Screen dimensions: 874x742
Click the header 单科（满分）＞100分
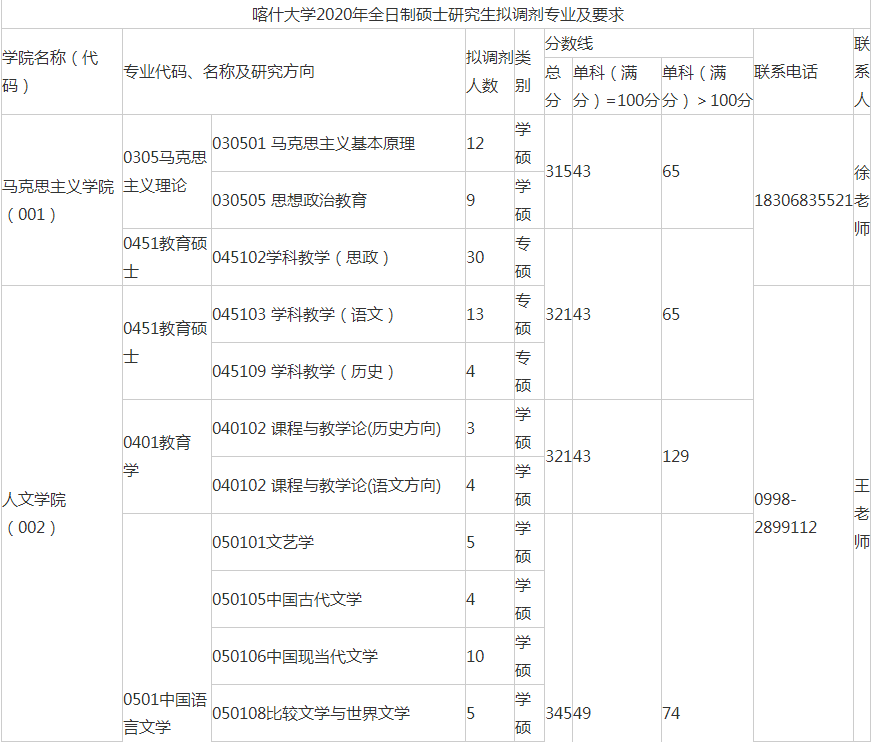tap(707, 86)
